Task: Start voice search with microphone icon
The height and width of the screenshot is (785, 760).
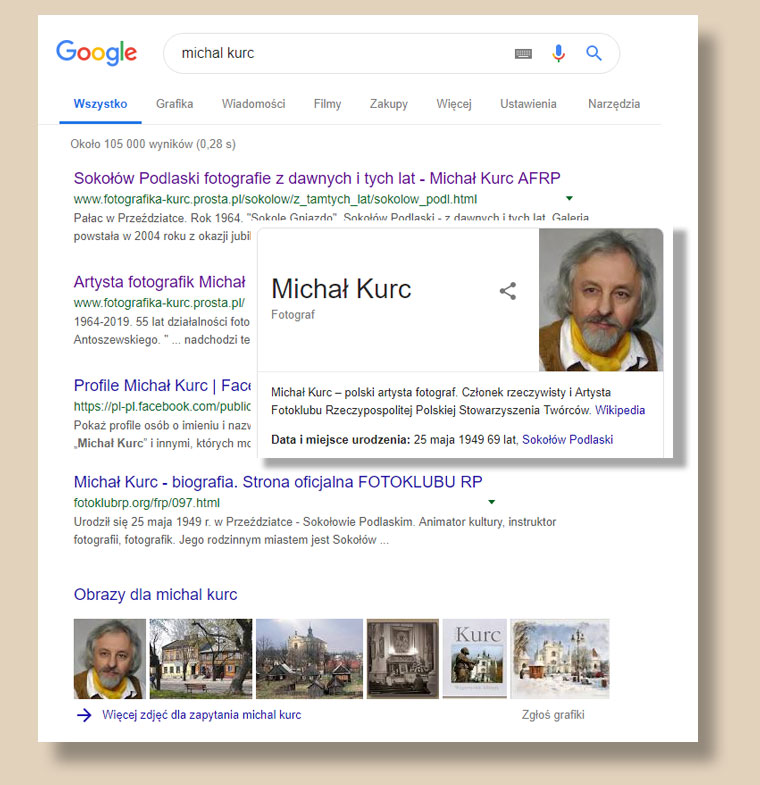Action: pyautogui.click(x=559, y=53)
